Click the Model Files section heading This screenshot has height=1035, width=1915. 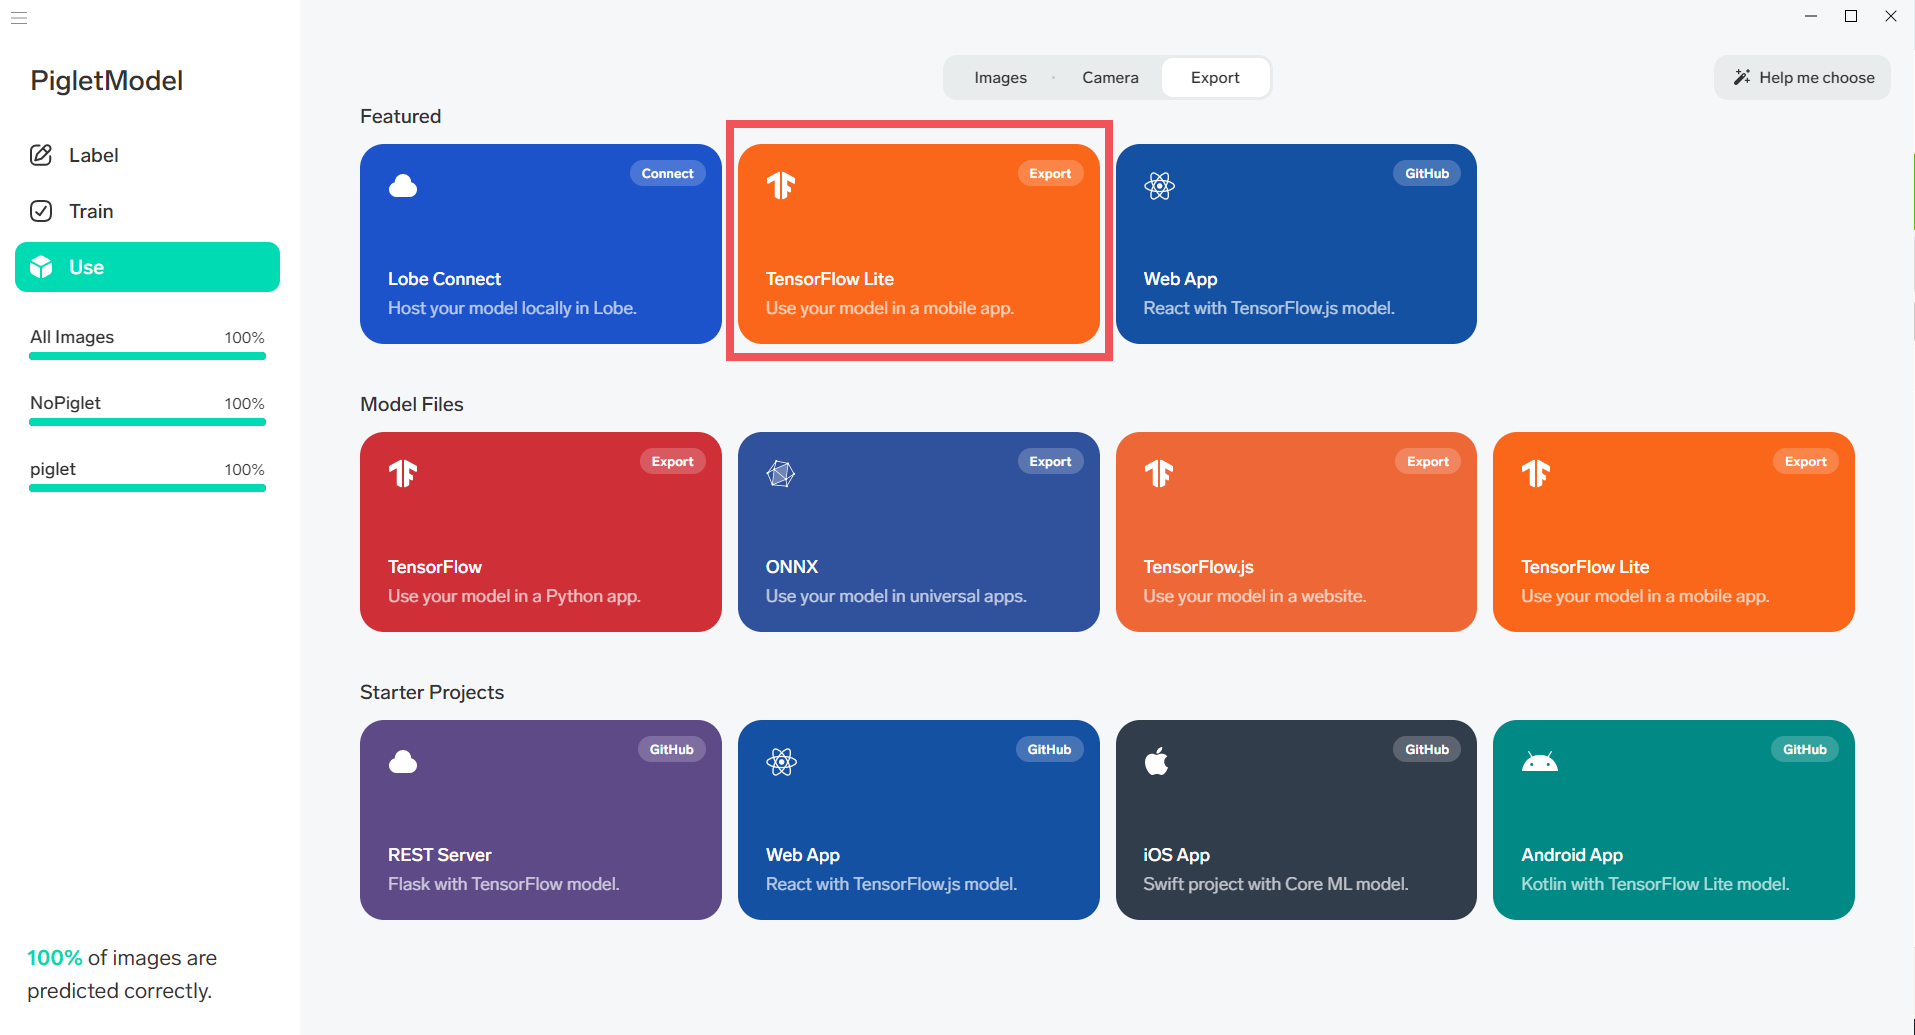412,404
